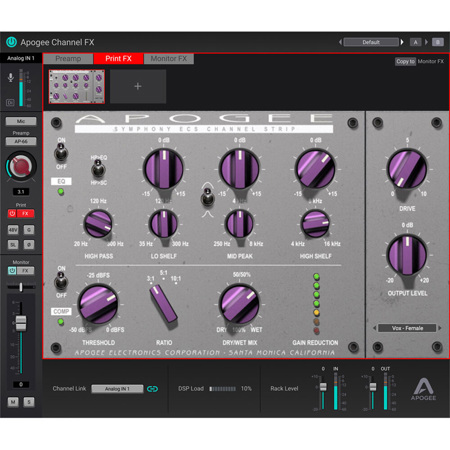
Task: Mute the channel with the M button
Action: click(x=13, y=402)
